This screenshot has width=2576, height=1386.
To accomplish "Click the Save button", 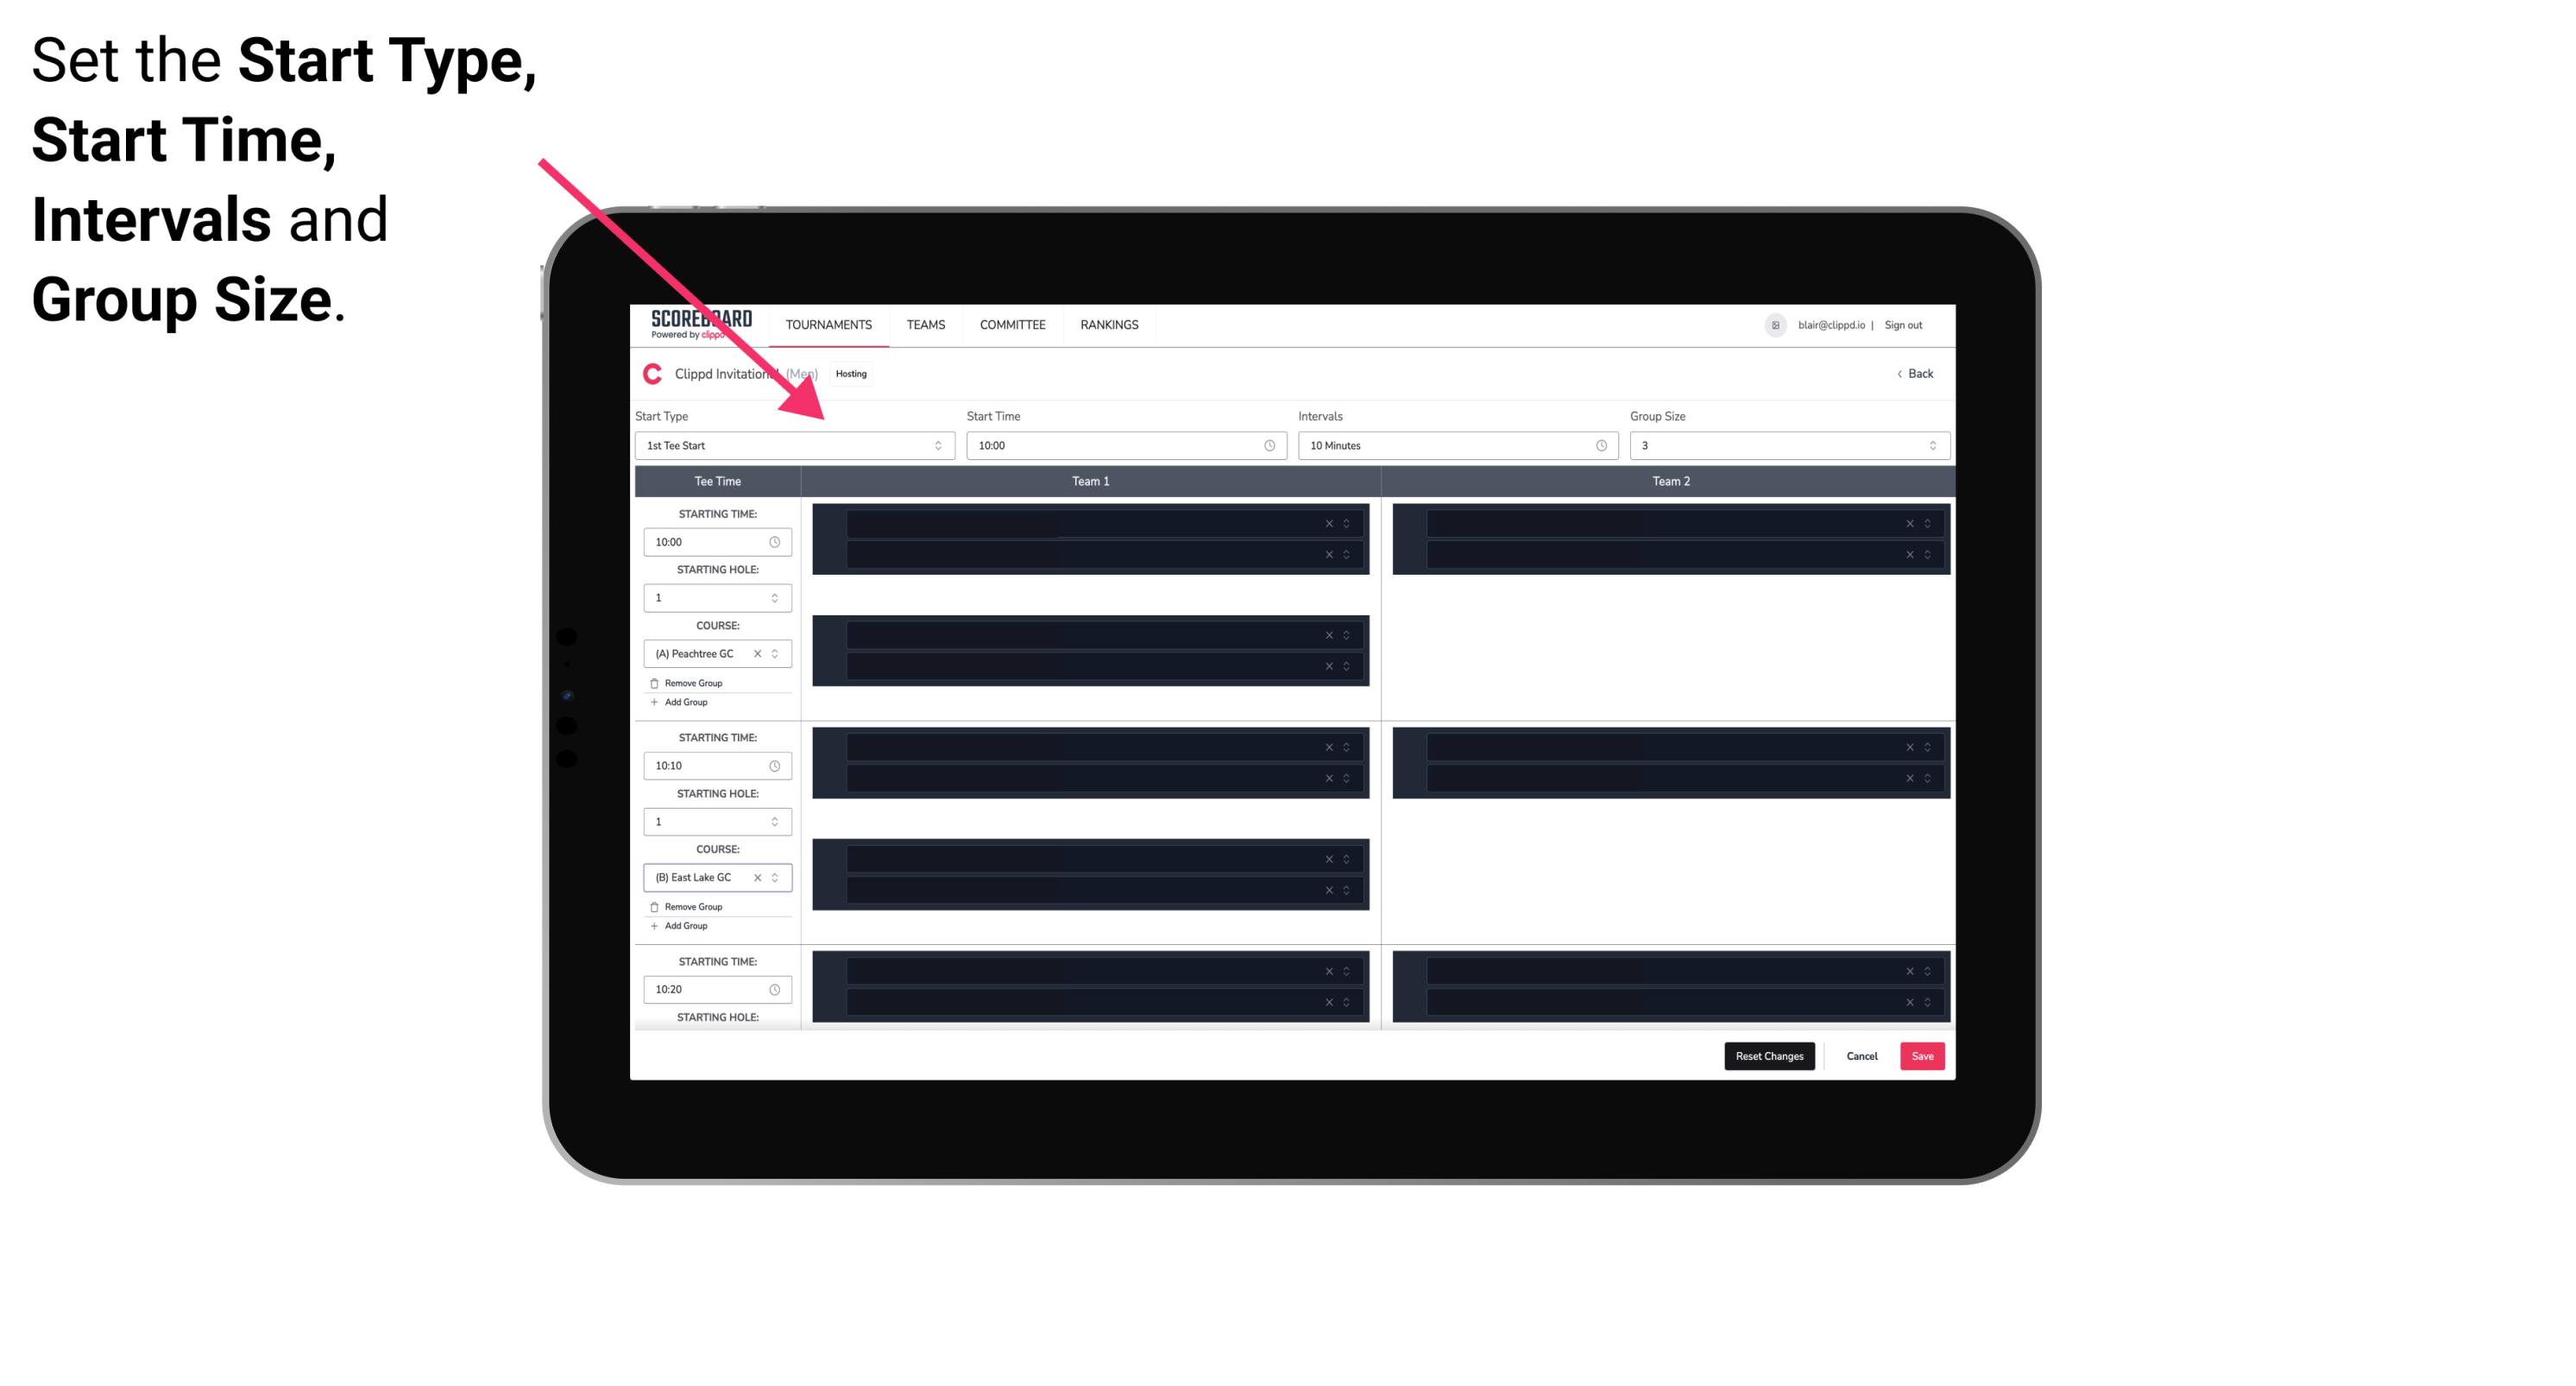I will [x=1923, y=1056].
